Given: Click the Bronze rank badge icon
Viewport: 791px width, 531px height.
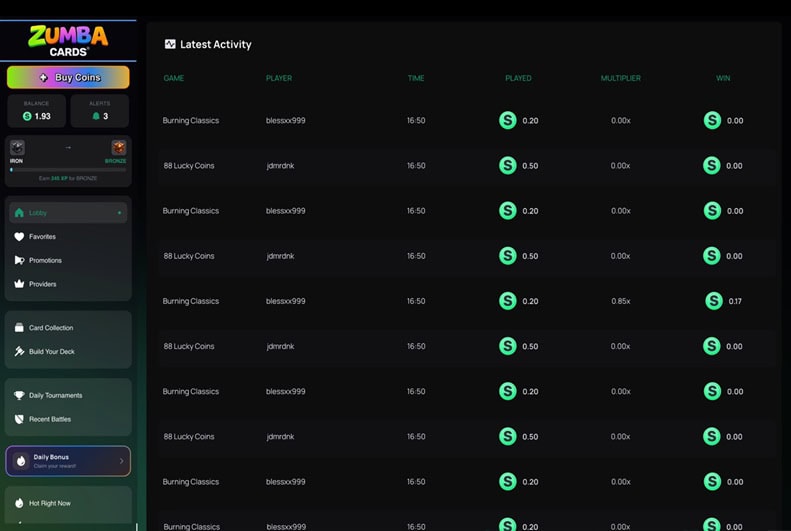Looking at the screenshot, I should pos(119,148).
